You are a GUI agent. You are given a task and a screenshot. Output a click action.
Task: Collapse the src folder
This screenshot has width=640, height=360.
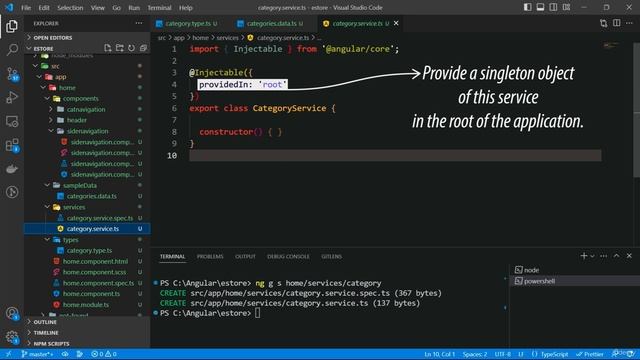click(x=55, y=66)
